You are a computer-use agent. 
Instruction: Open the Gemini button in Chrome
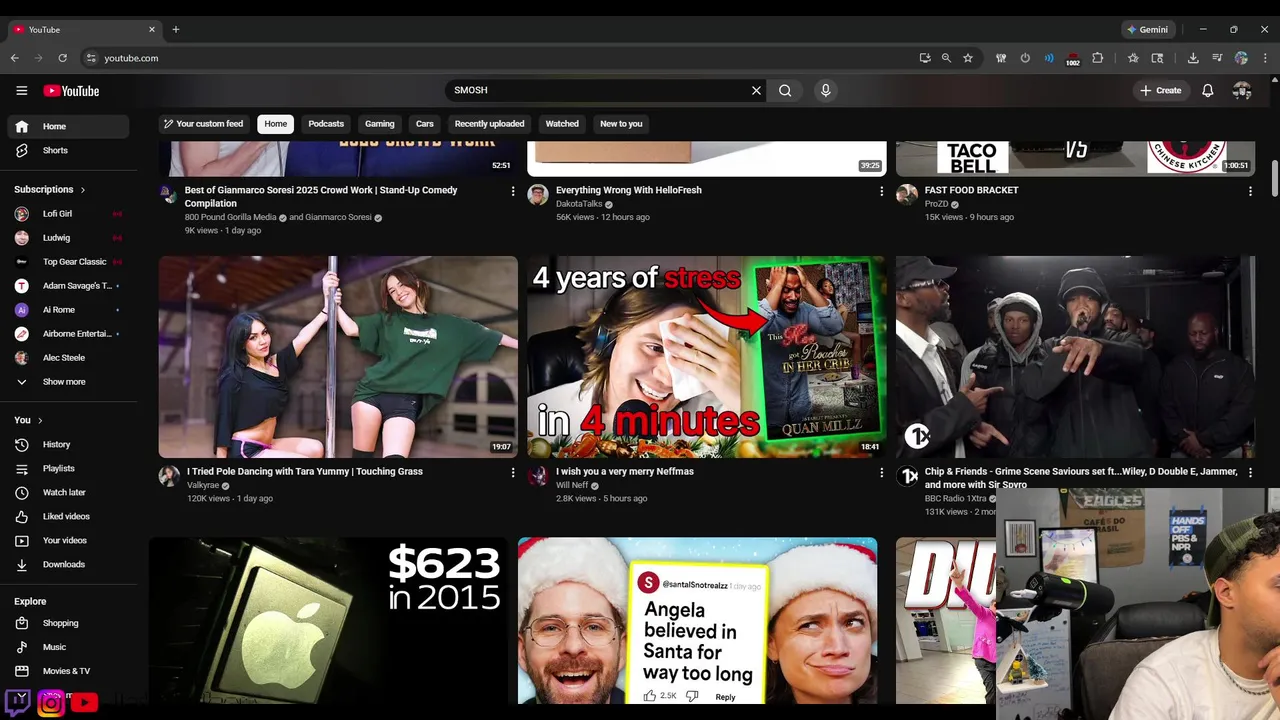tap(1147, 29)
